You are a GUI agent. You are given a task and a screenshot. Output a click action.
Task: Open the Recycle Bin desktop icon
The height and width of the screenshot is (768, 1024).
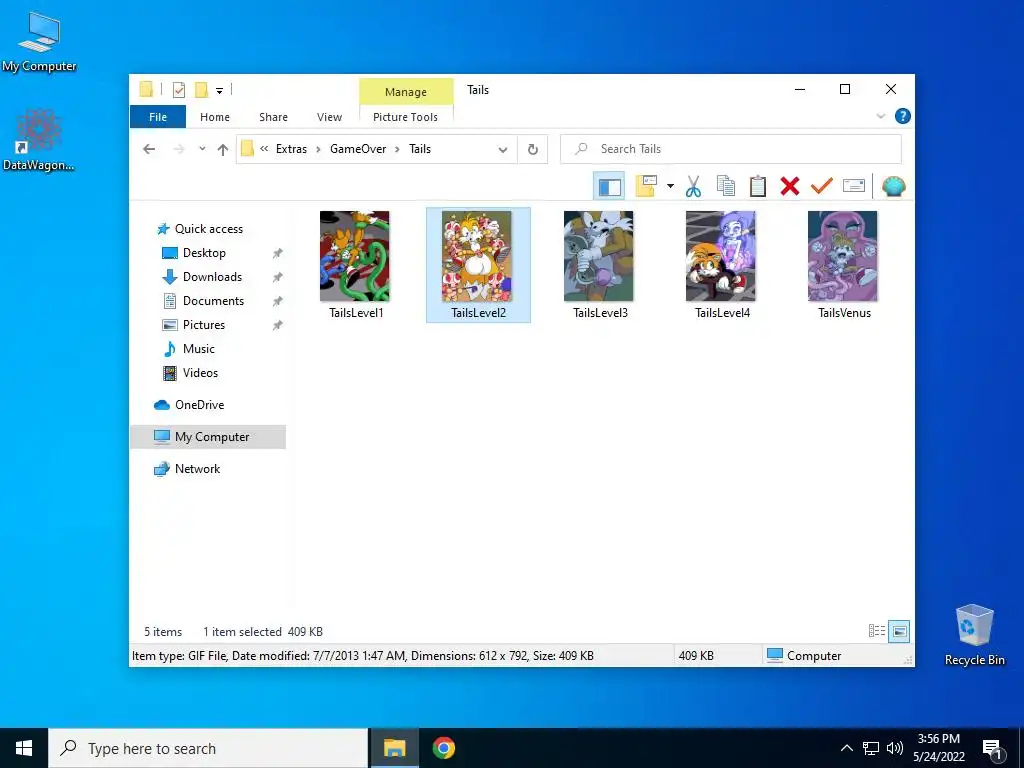click(x=974, y=635)
